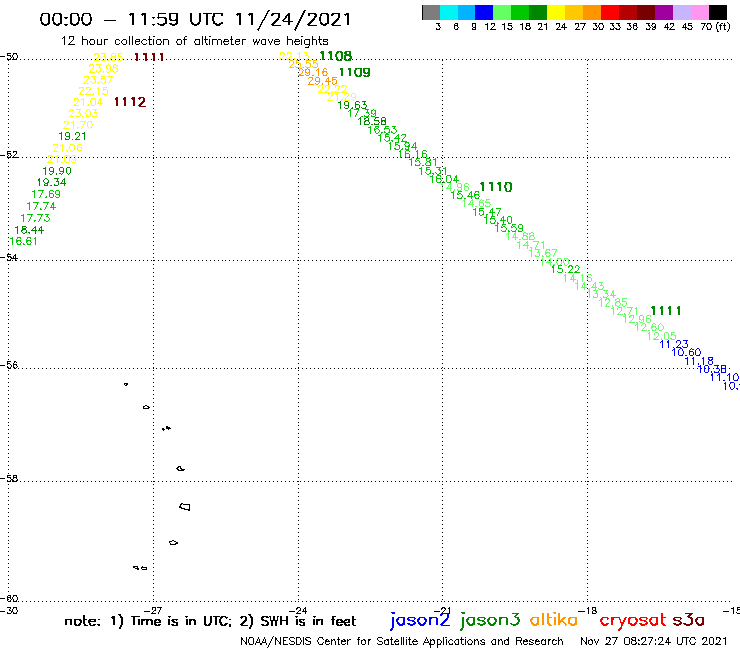
Task: Pick the bright red swatch in the legend
Action: 609,12
